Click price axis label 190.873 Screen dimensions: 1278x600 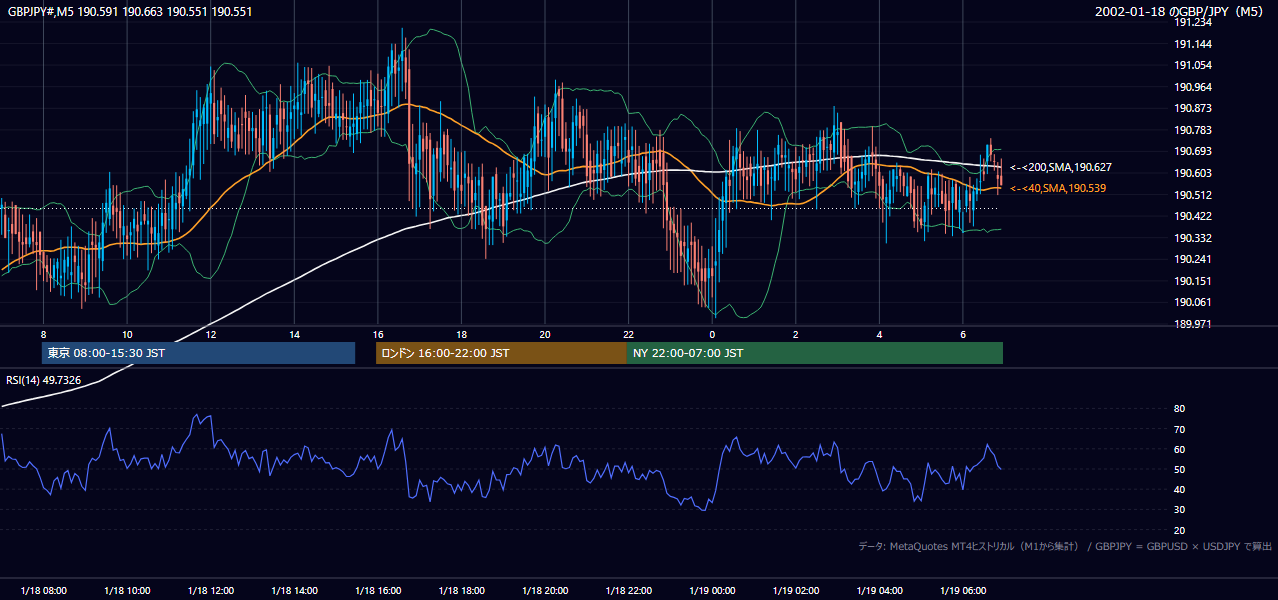coord(1193,108)
